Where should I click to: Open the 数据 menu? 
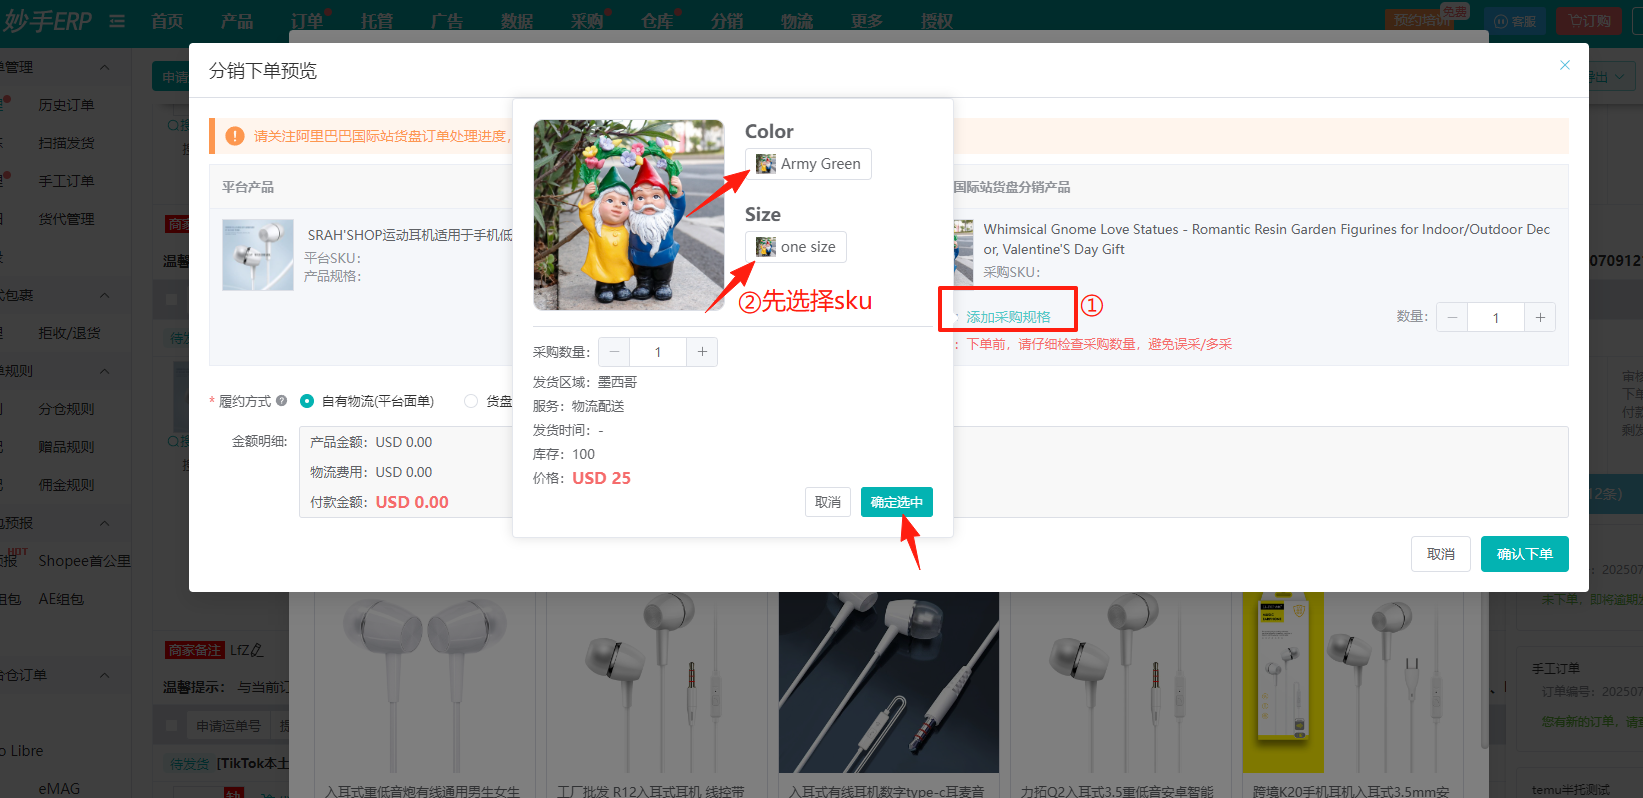pos(517,21)
